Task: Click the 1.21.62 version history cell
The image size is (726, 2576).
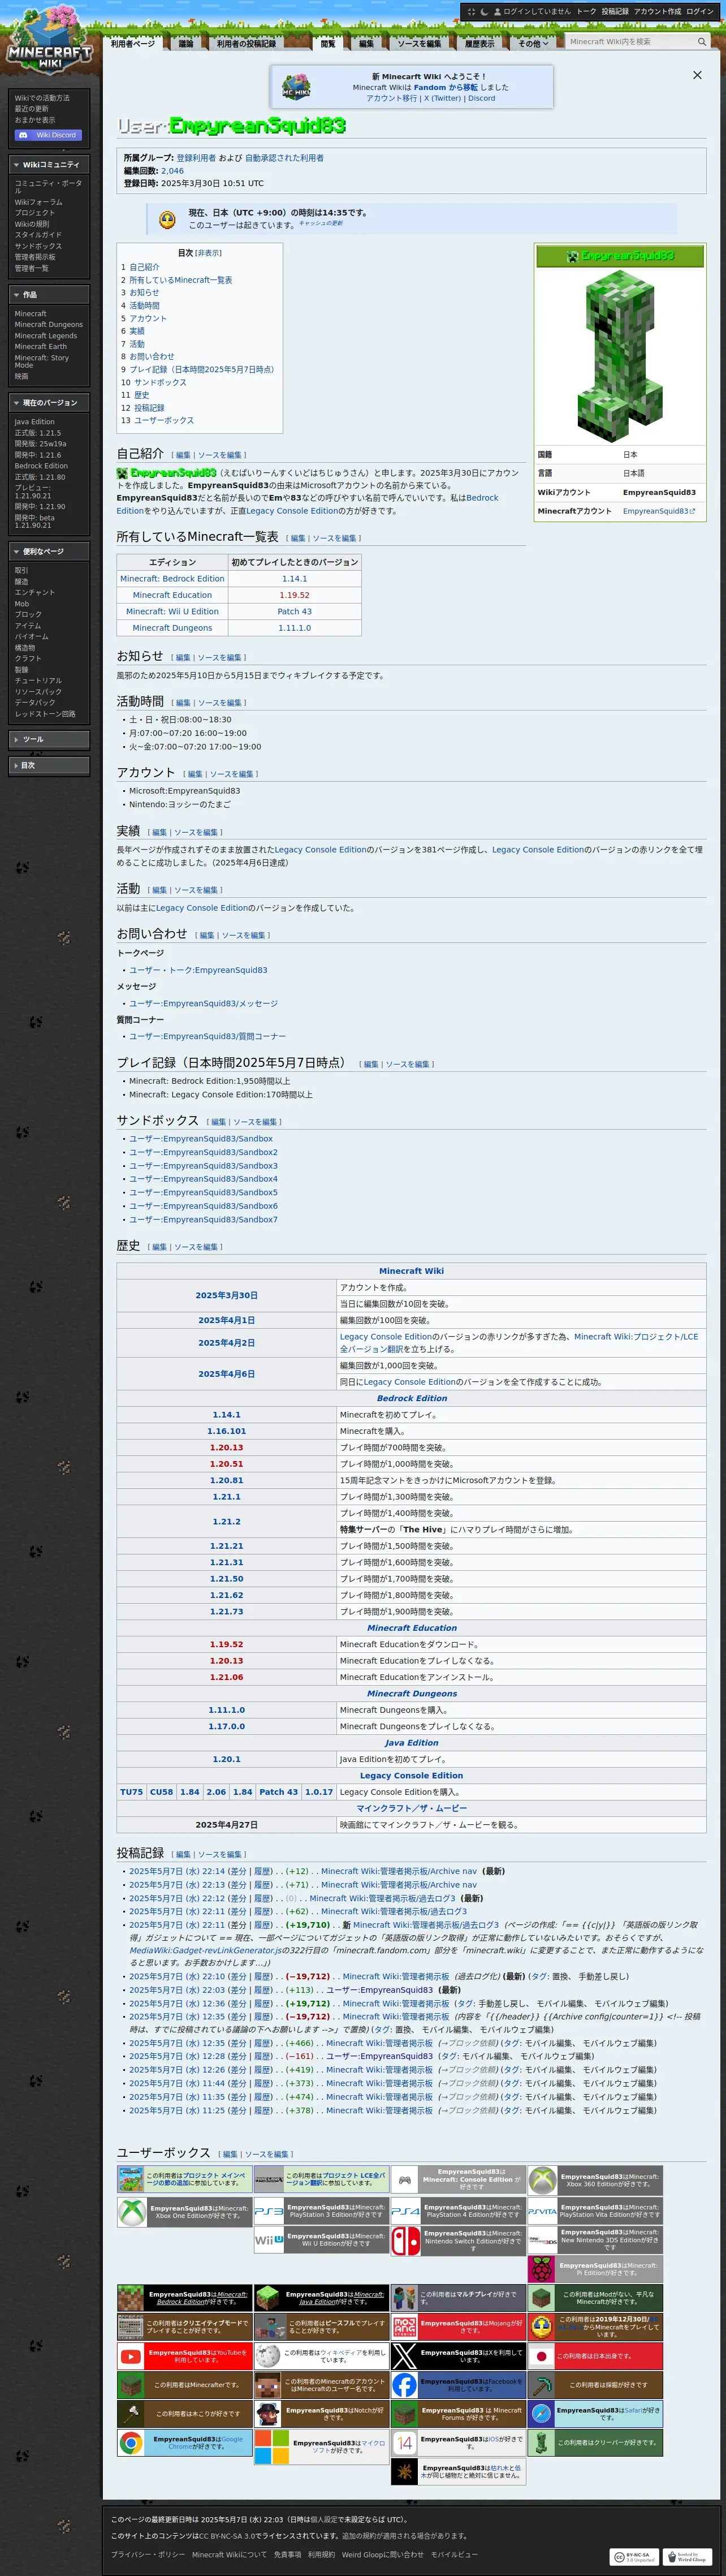Action: coord(226,1595)
